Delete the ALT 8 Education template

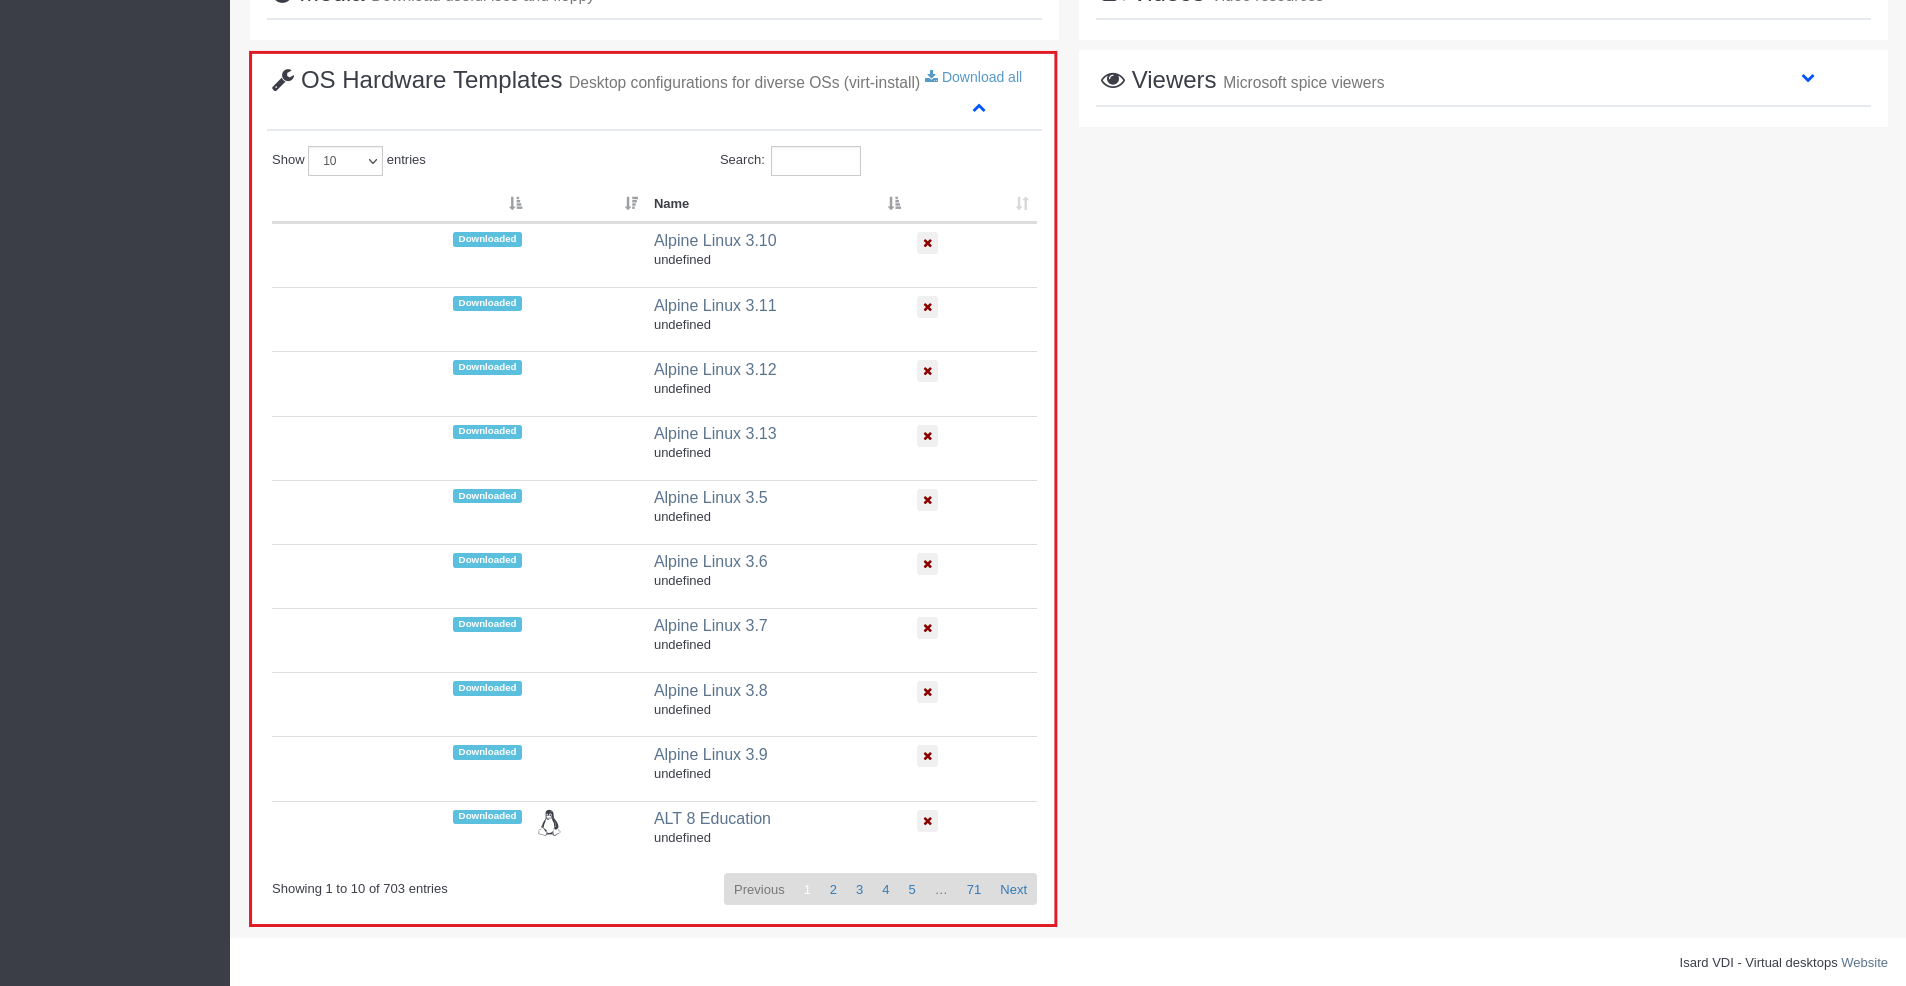click(x=927, y=821)
